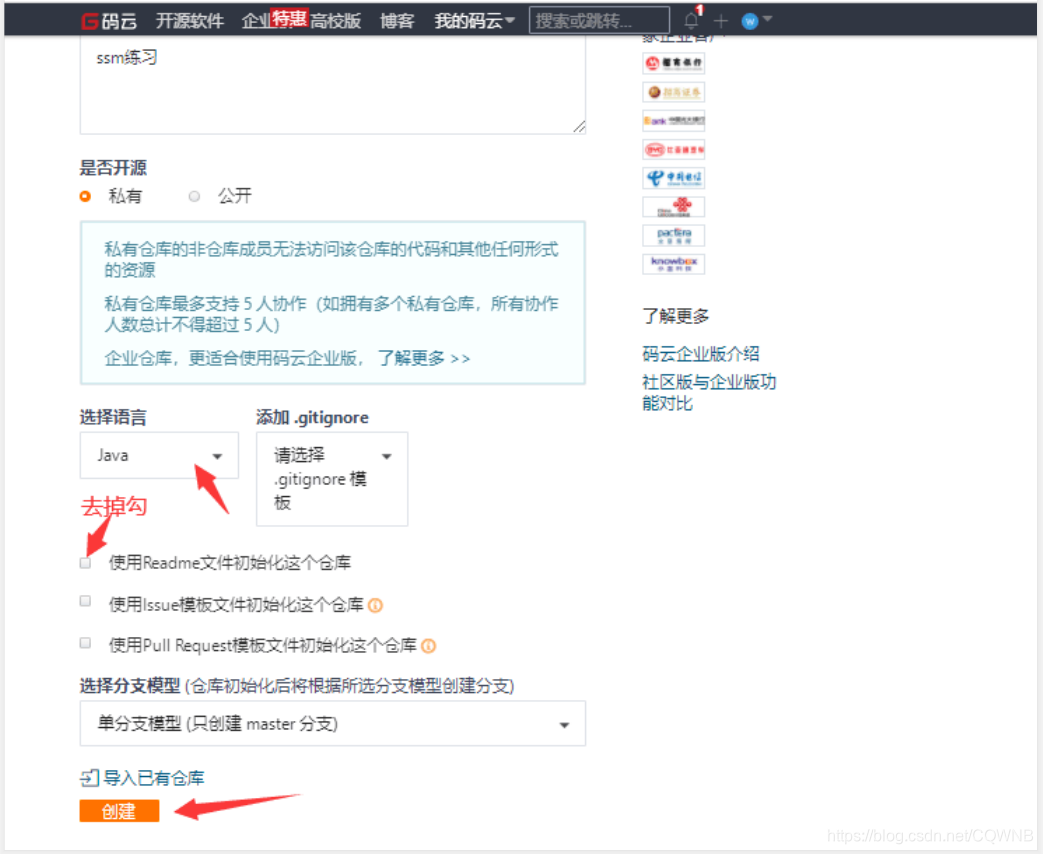The height and width of the screenshot is (854, 1043).
Task: Click the BYD 比亚迪汽车 logo
Action: tap(673, 149)
